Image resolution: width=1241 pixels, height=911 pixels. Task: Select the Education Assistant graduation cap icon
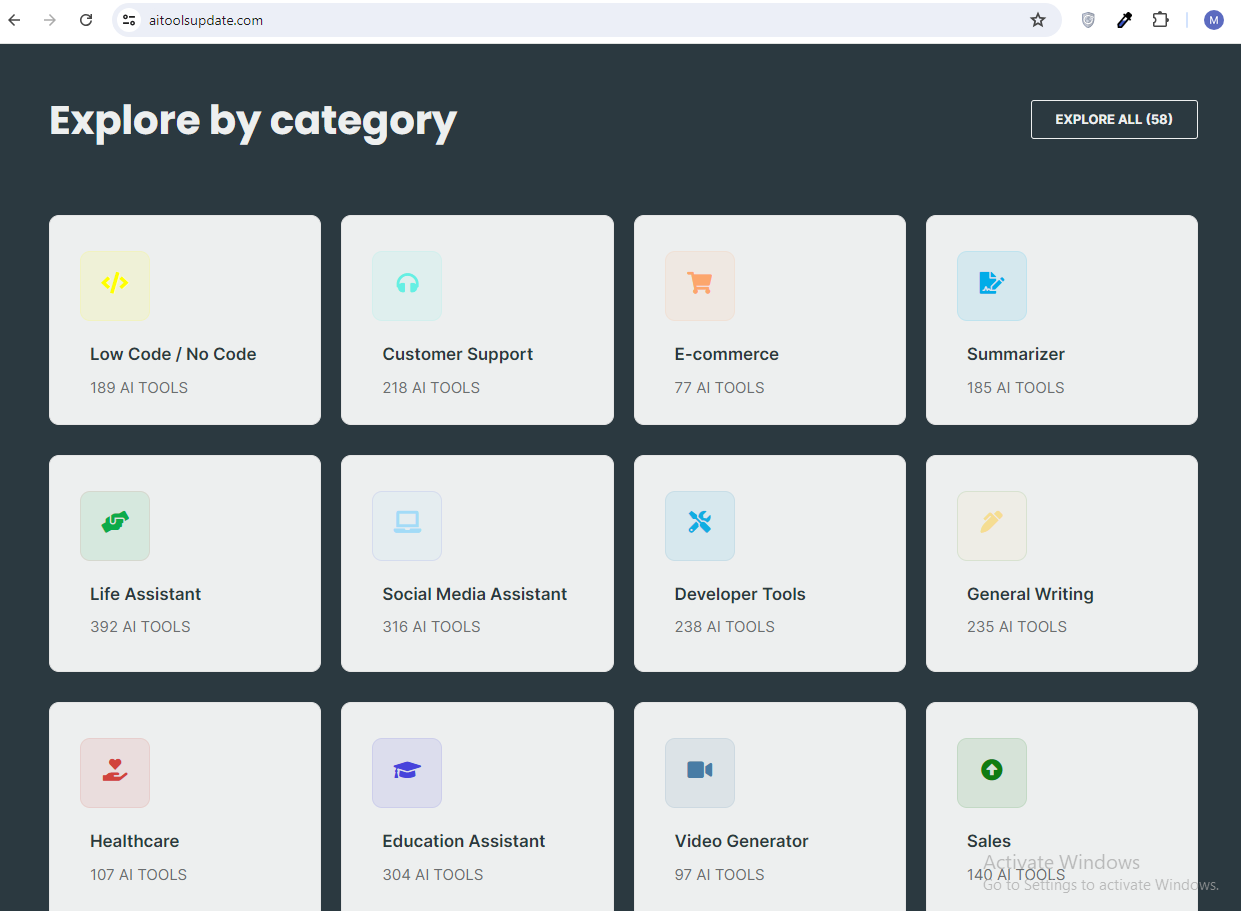click(407, 772)
